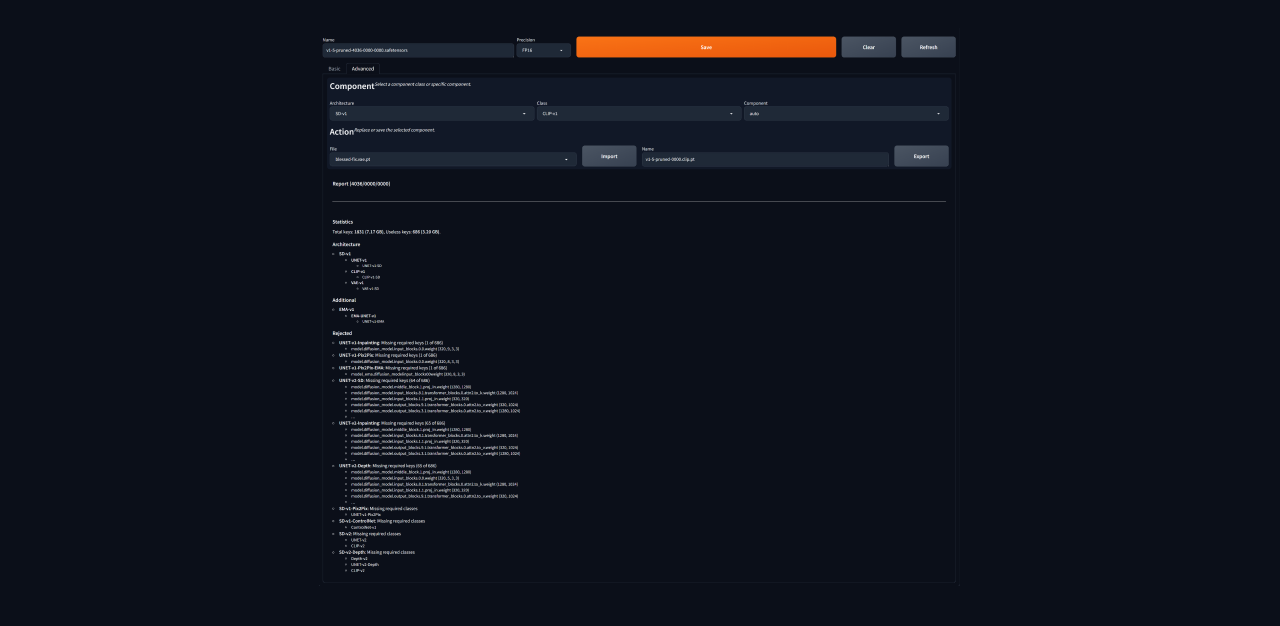
Task: Click the Report heading text
Action: [361, 184]
